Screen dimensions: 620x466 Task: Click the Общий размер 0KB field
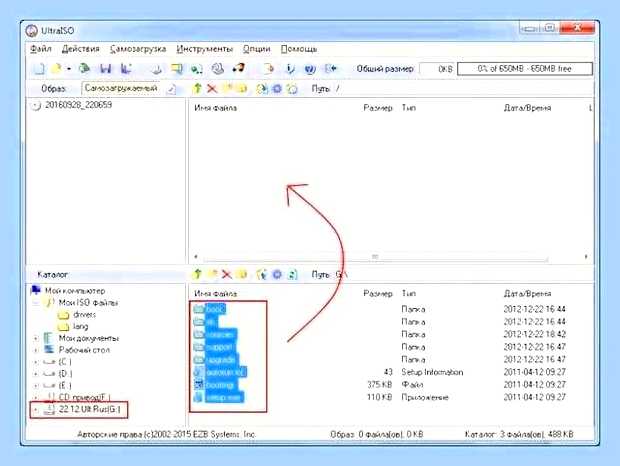tap(437, 69)
